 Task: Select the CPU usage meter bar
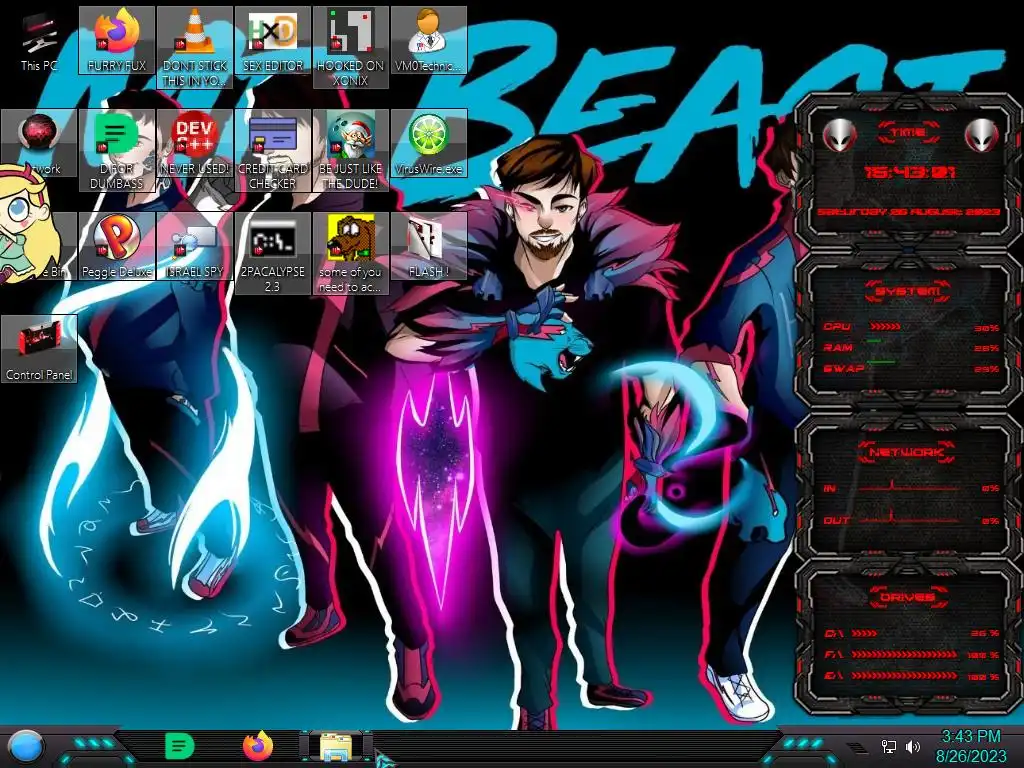tap(885, 327)
